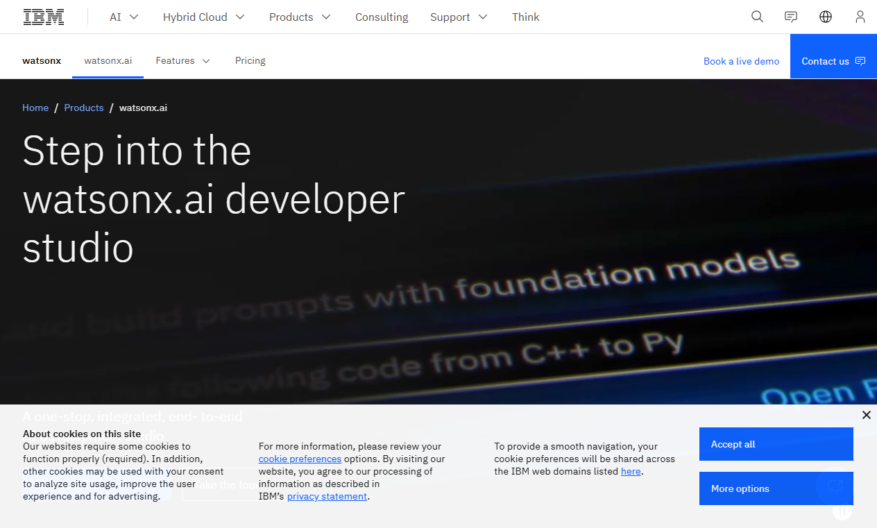The image size is (877, 528).
Task: Open the cookie preferences link
Action: (300, 459)
